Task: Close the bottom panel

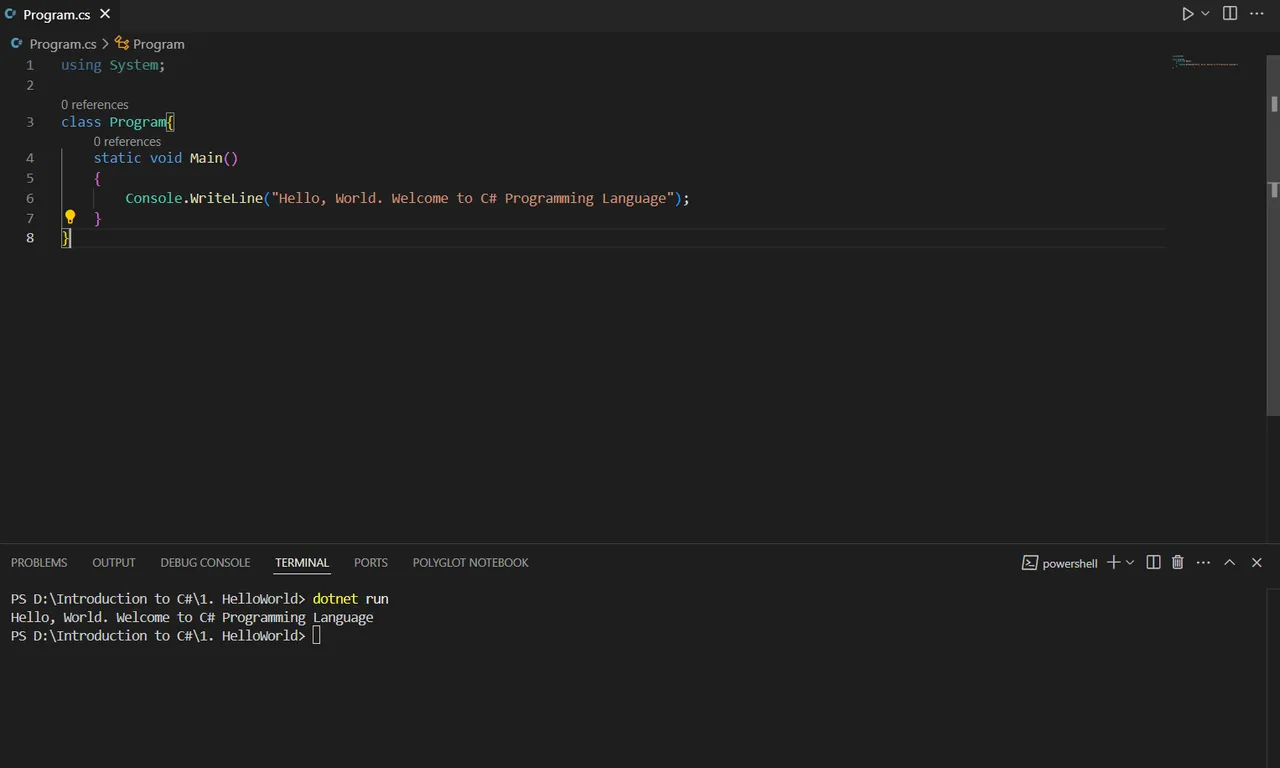Action: (1257, 563)
